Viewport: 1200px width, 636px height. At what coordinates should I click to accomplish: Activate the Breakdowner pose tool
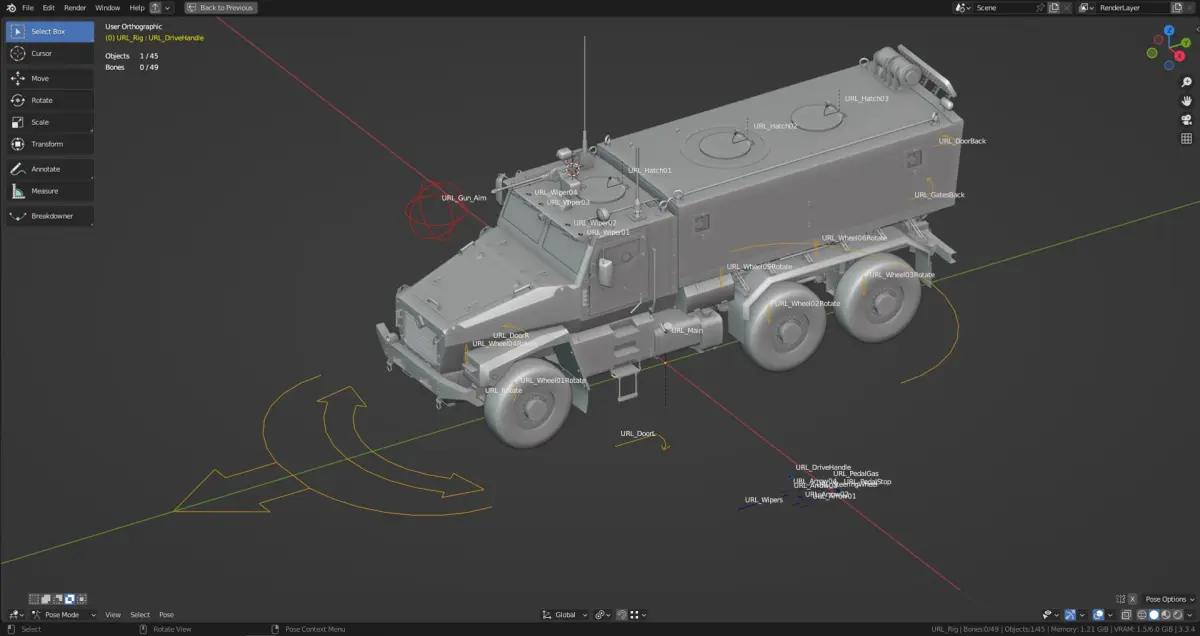tap(50, 216)
